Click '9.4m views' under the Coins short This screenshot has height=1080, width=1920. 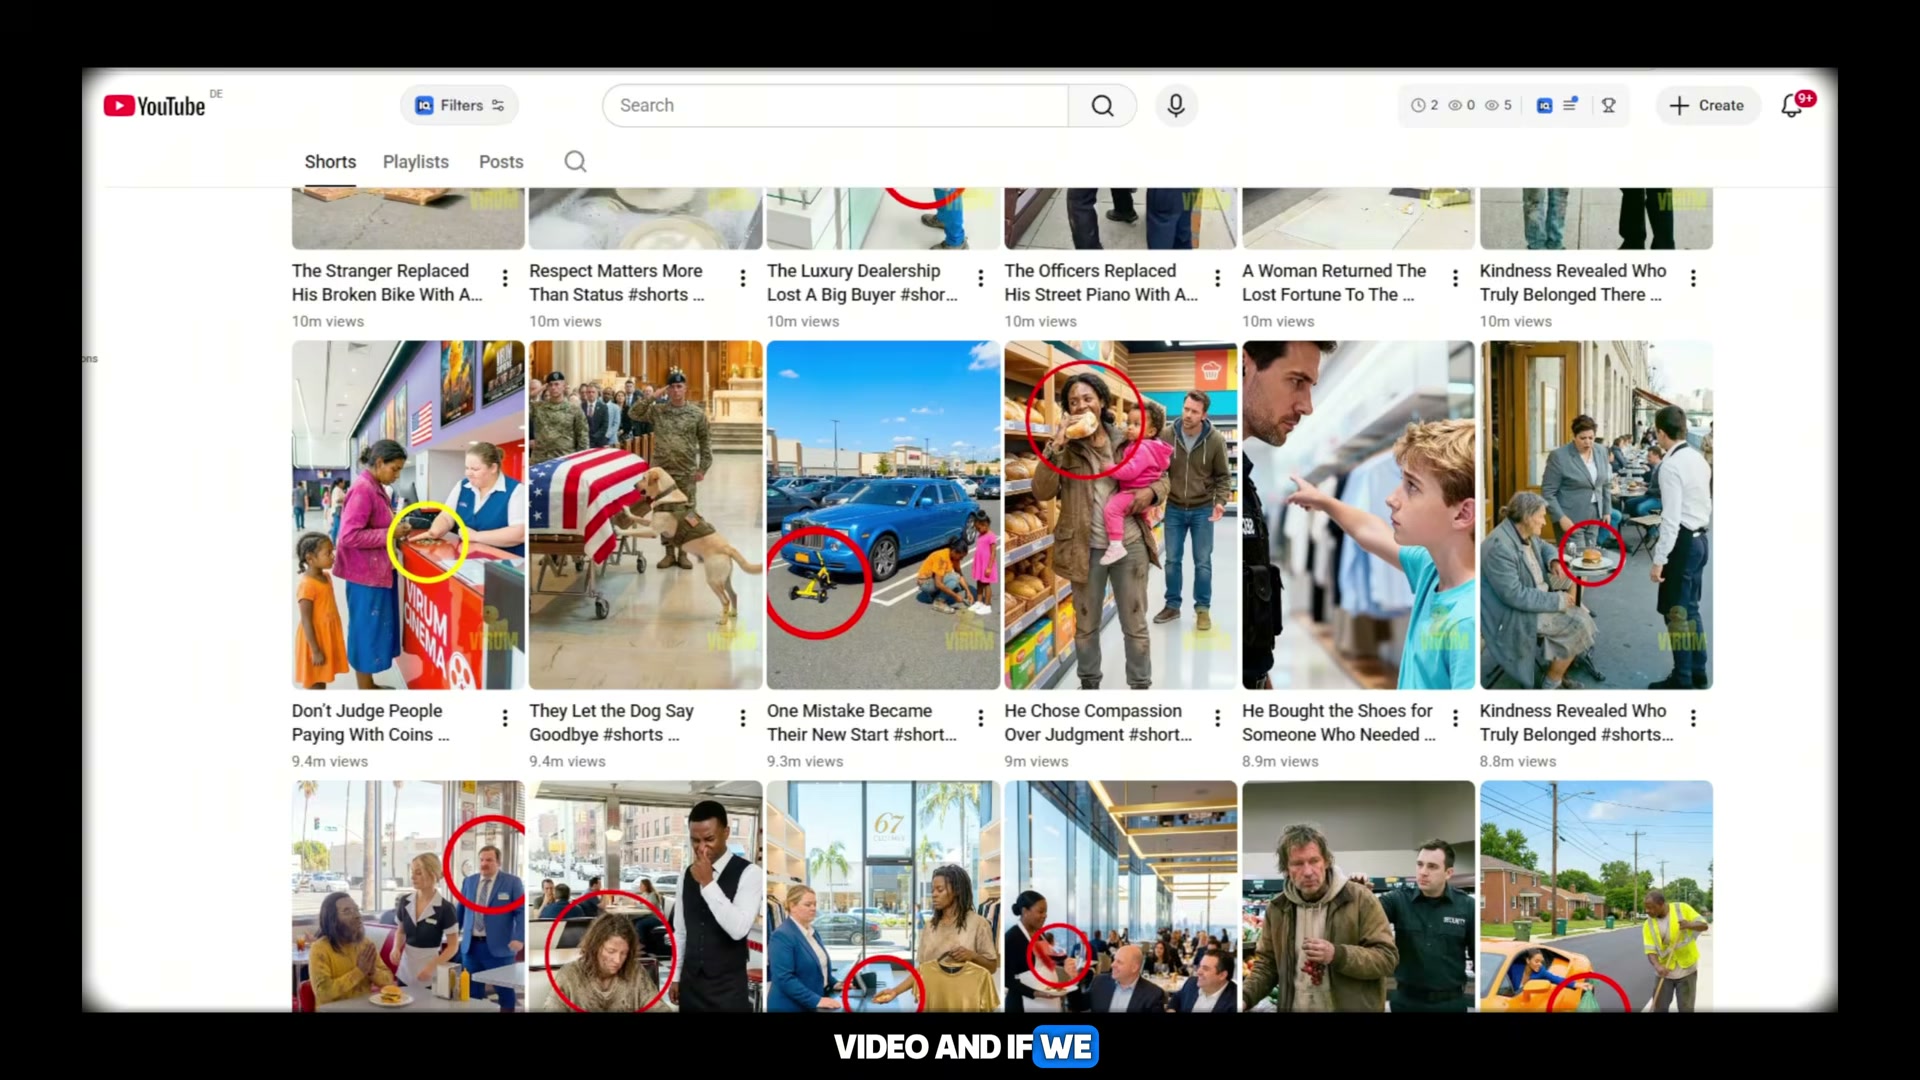point(330,762)
